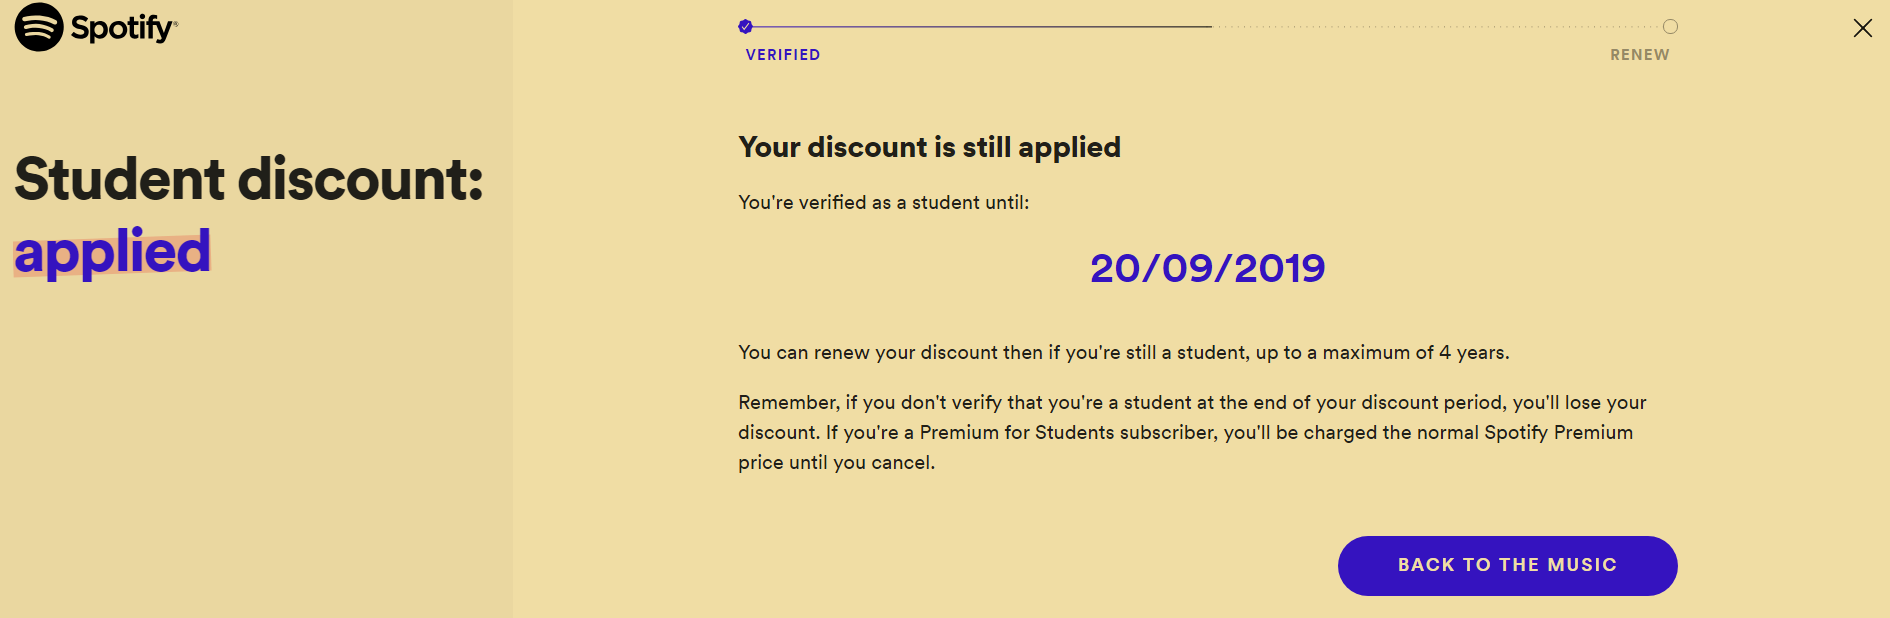Select the VERIFIED step label
This screenshot has height=618, width=1890.
pyautogui.click(x=783, y=55)
